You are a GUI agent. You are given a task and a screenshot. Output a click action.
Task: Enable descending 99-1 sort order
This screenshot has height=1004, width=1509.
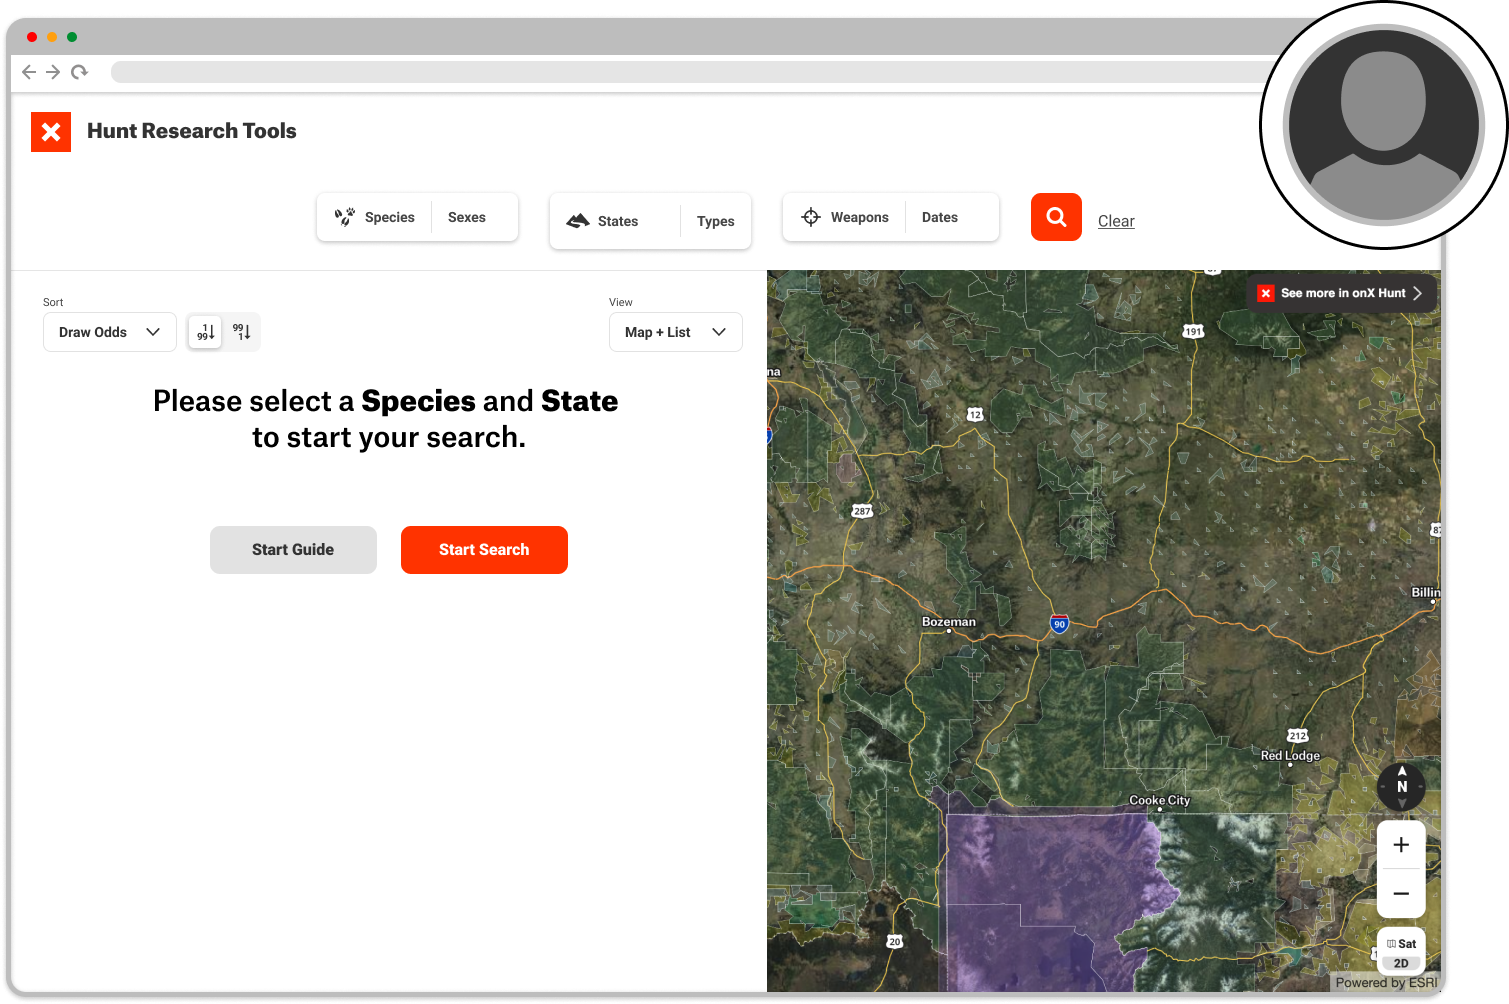[x=241, y=331]
